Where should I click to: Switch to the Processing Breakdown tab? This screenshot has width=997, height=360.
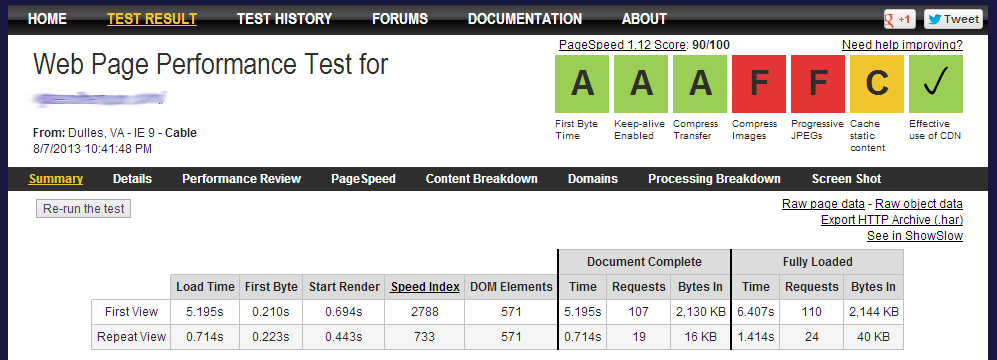click(714, 179)
